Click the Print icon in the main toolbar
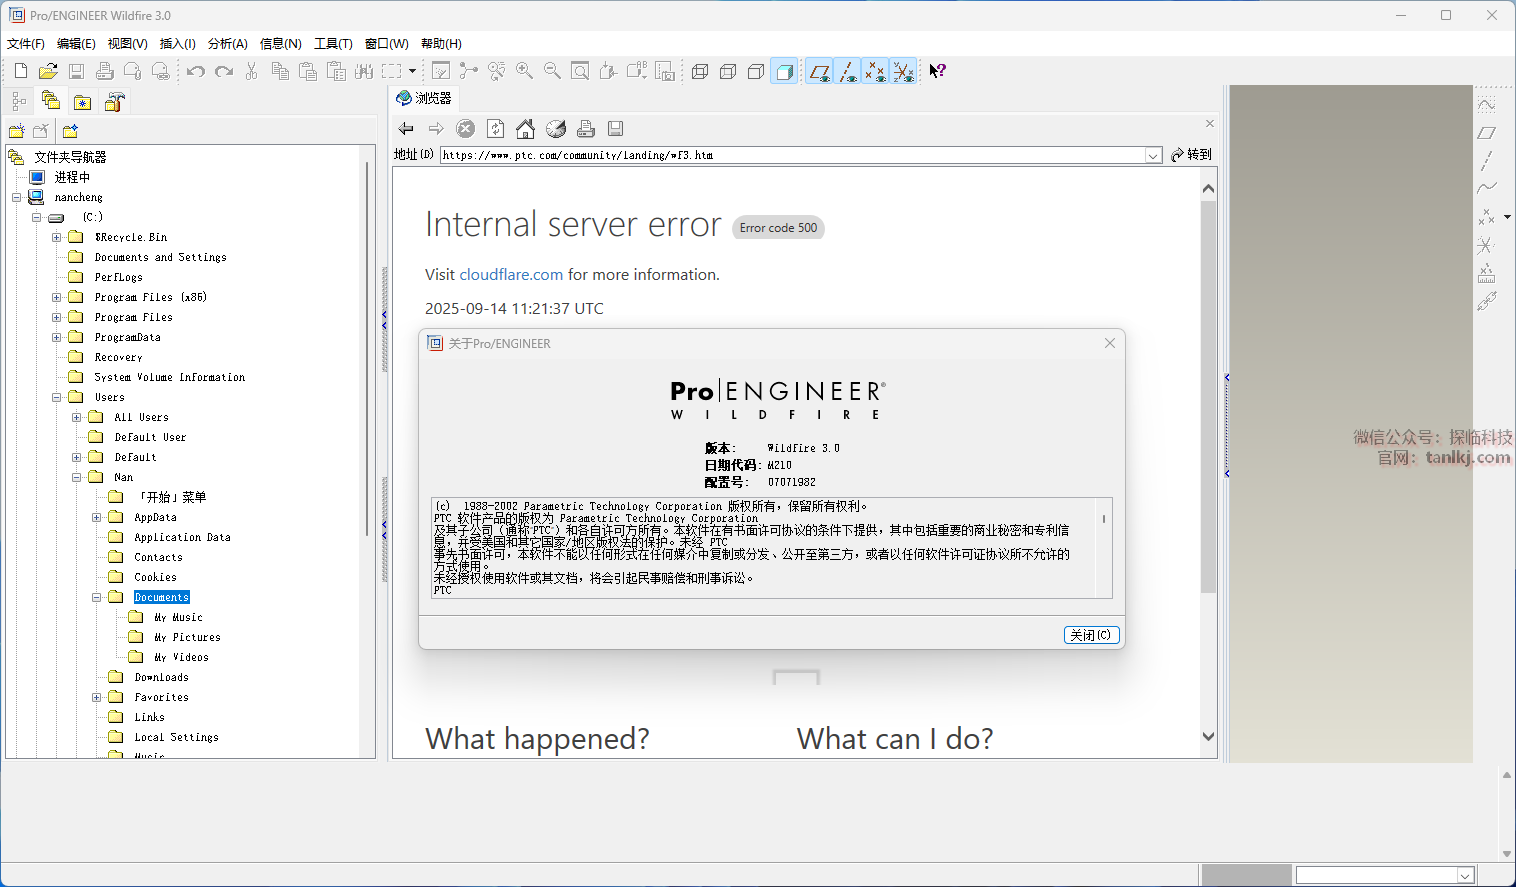Viewport: 1516px width, 887px height. tap(104, 71)
